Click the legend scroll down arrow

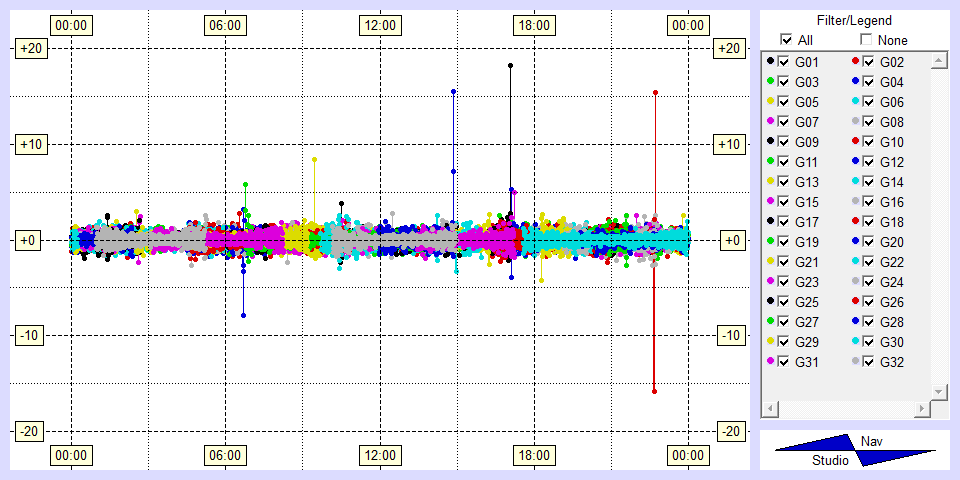coord(938,390)
